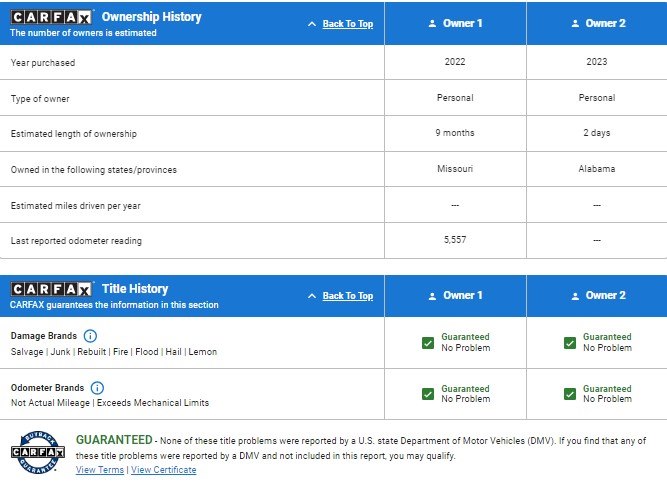Viewport: 667px width, 487px height.
Task: Click the CARFAX logo in Title History header
Action: 52,289
